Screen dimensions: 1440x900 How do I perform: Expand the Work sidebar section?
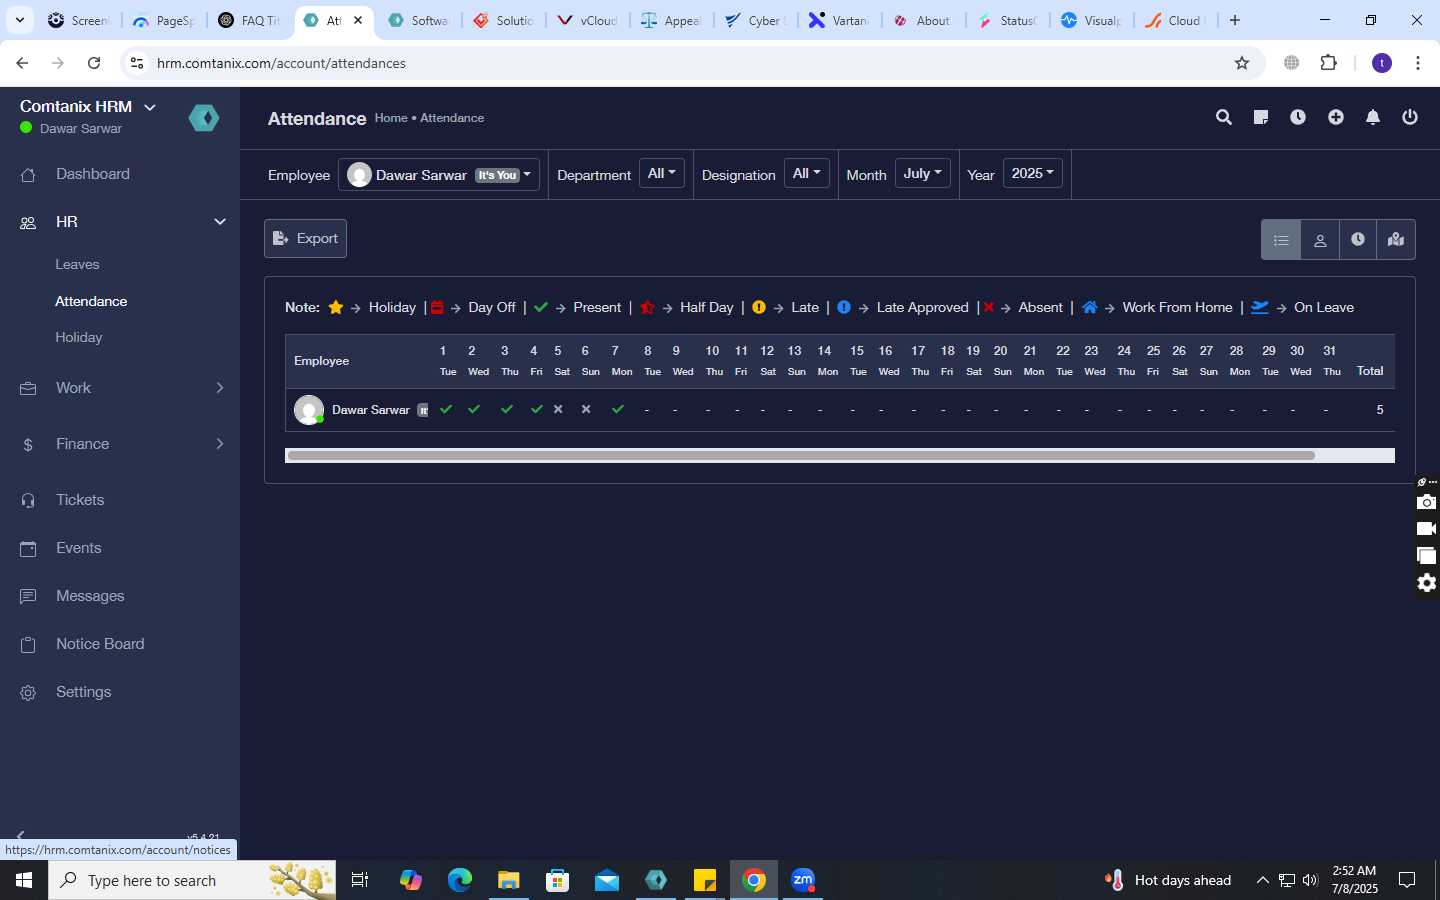pyautogui.click(x=220, y=388)
